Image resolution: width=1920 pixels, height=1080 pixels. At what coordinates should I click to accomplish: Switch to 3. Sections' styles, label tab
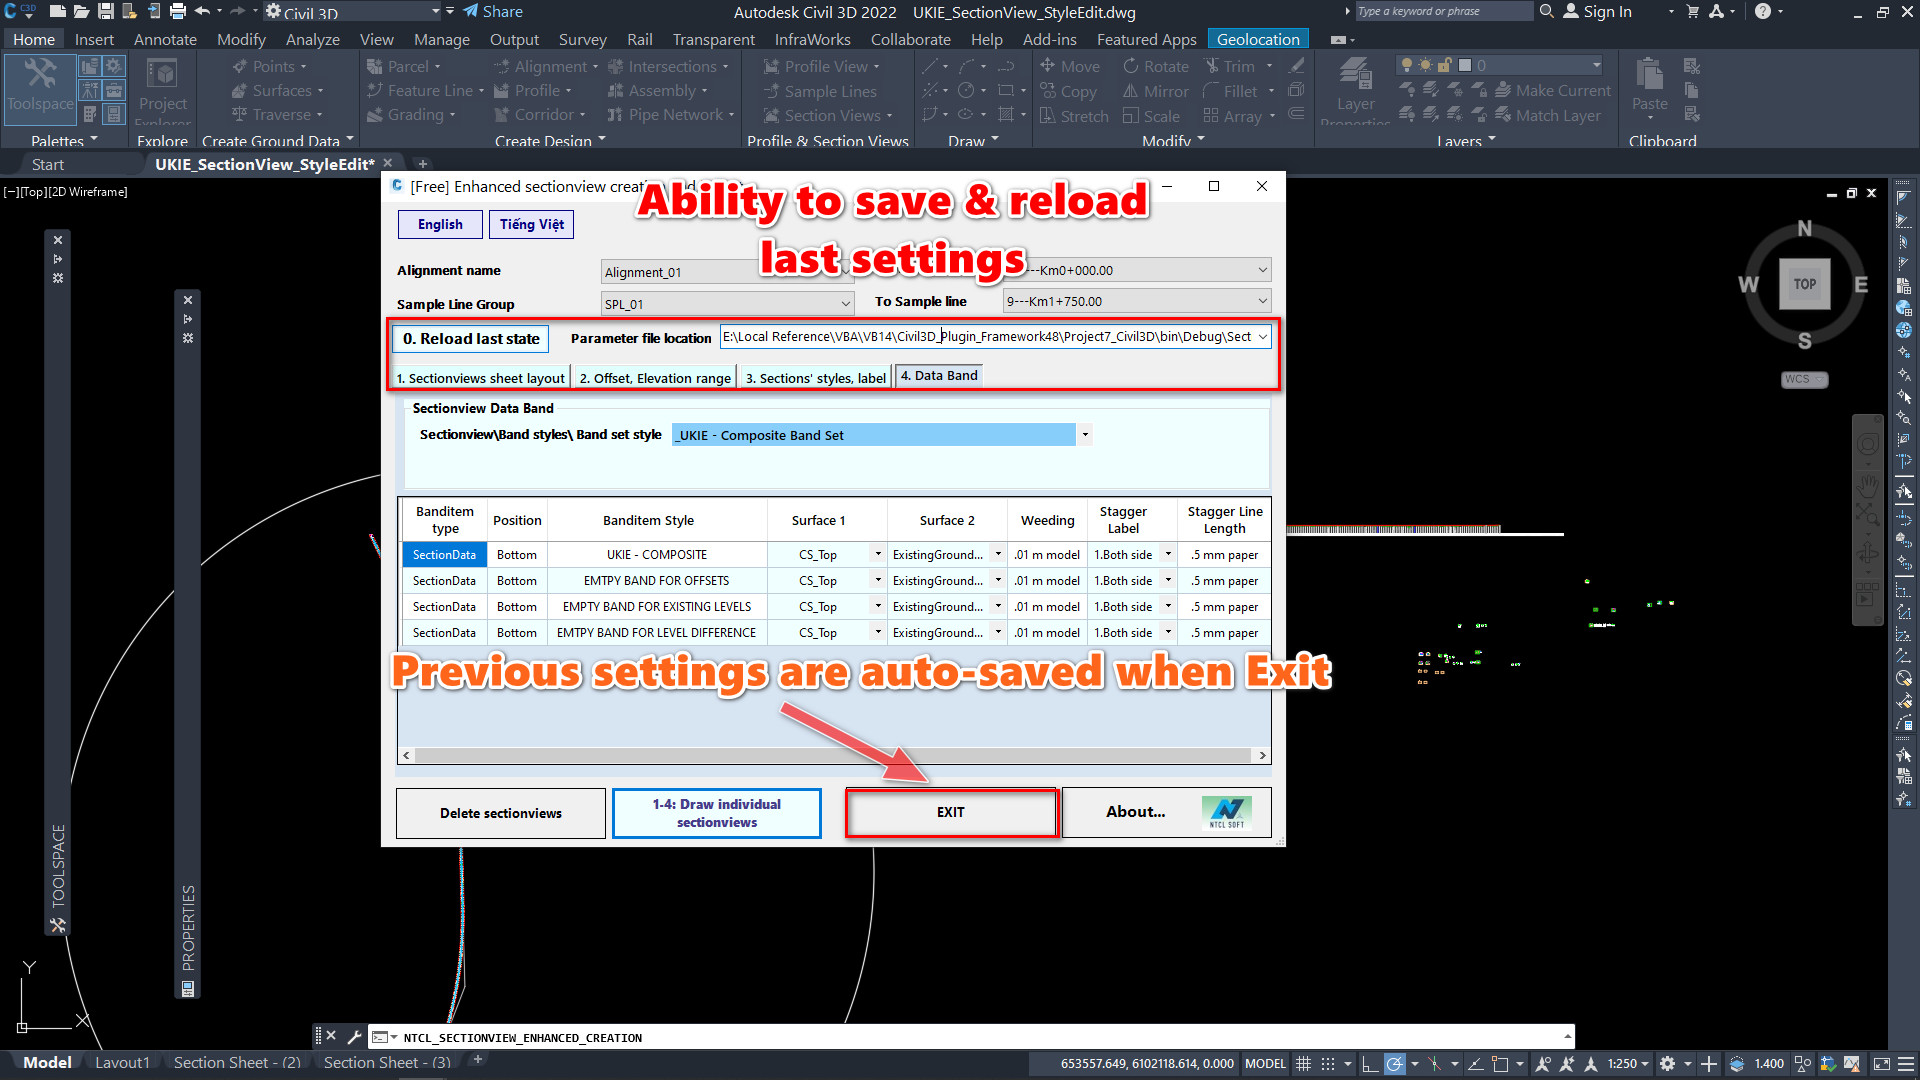(x=815, y=378)
